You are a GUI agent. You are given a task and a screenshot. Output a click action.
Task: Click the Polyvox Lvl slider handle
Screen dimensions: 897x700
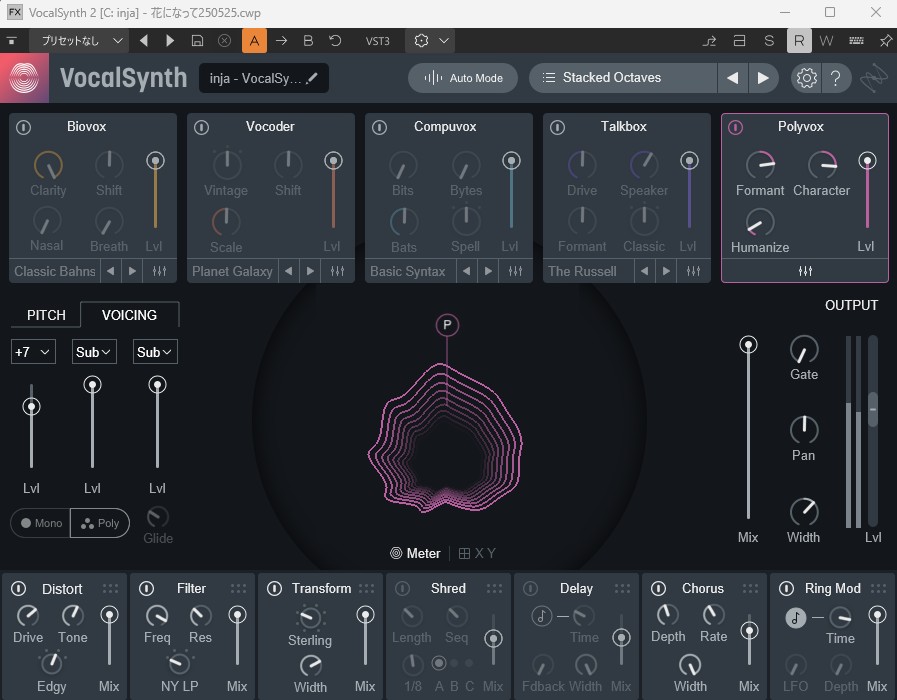[x=867, y=161]
